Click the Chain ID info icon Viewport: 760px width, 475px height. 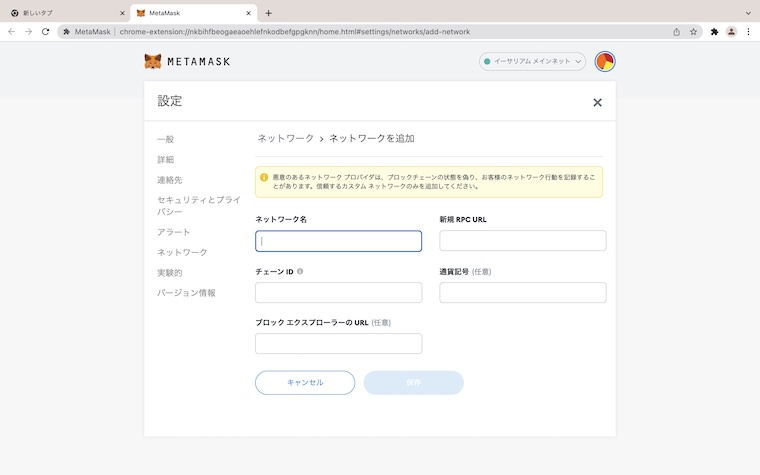click(300, 271)
